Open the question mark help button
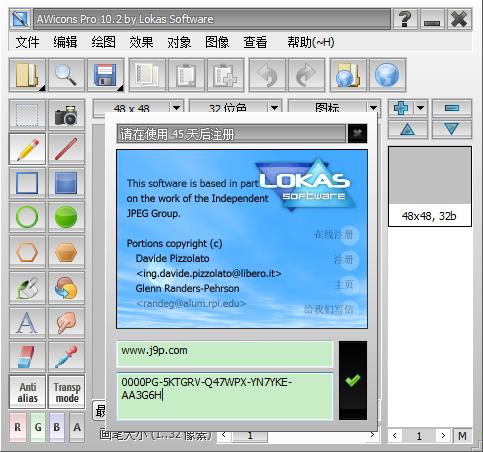The image size is (483, 452). click(x=405, y=19)
